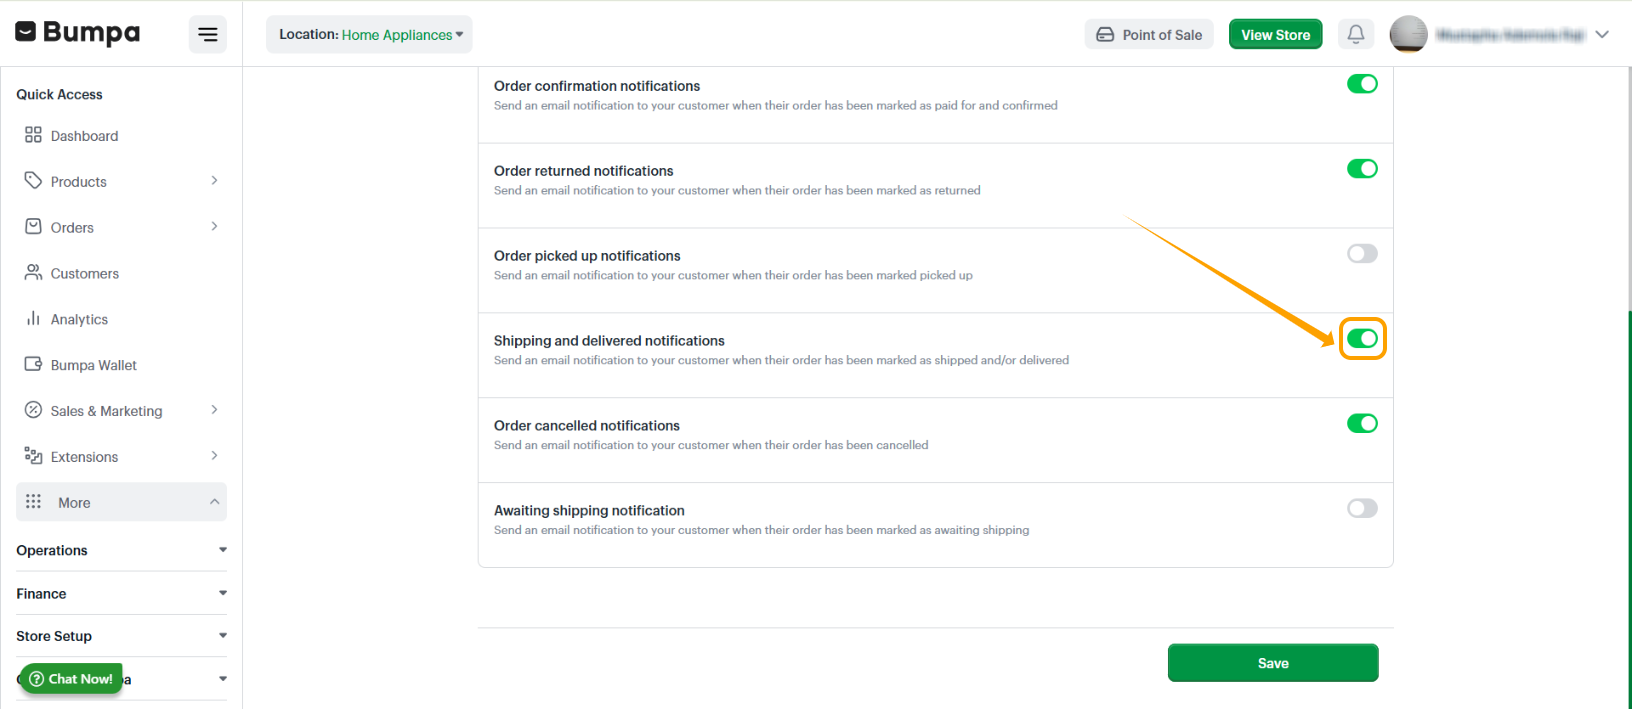Expand the Sales & Marketing arrow

214,410
